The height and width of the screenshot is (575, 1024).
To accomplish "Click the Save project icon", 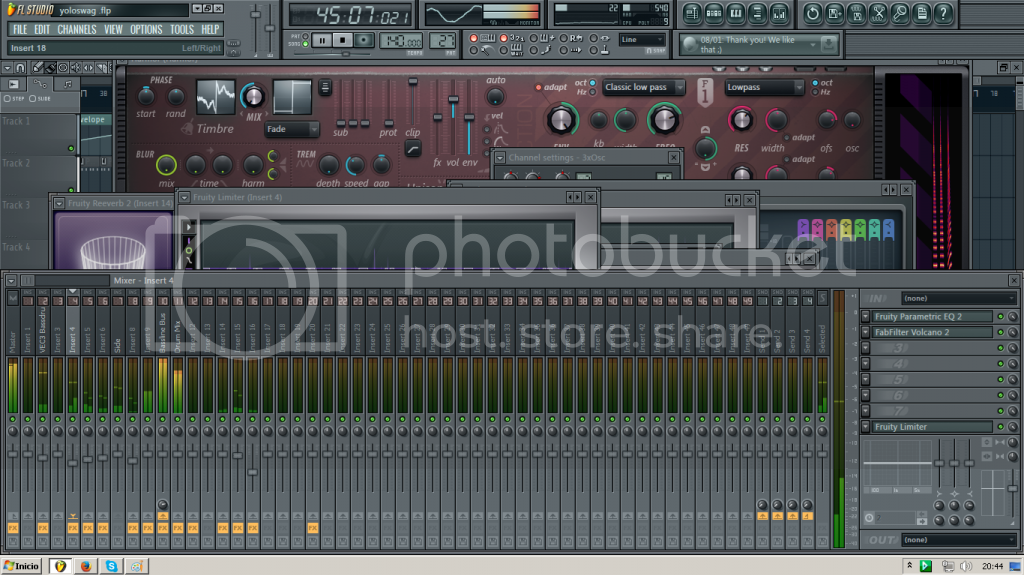I will (x=856, y=13).
